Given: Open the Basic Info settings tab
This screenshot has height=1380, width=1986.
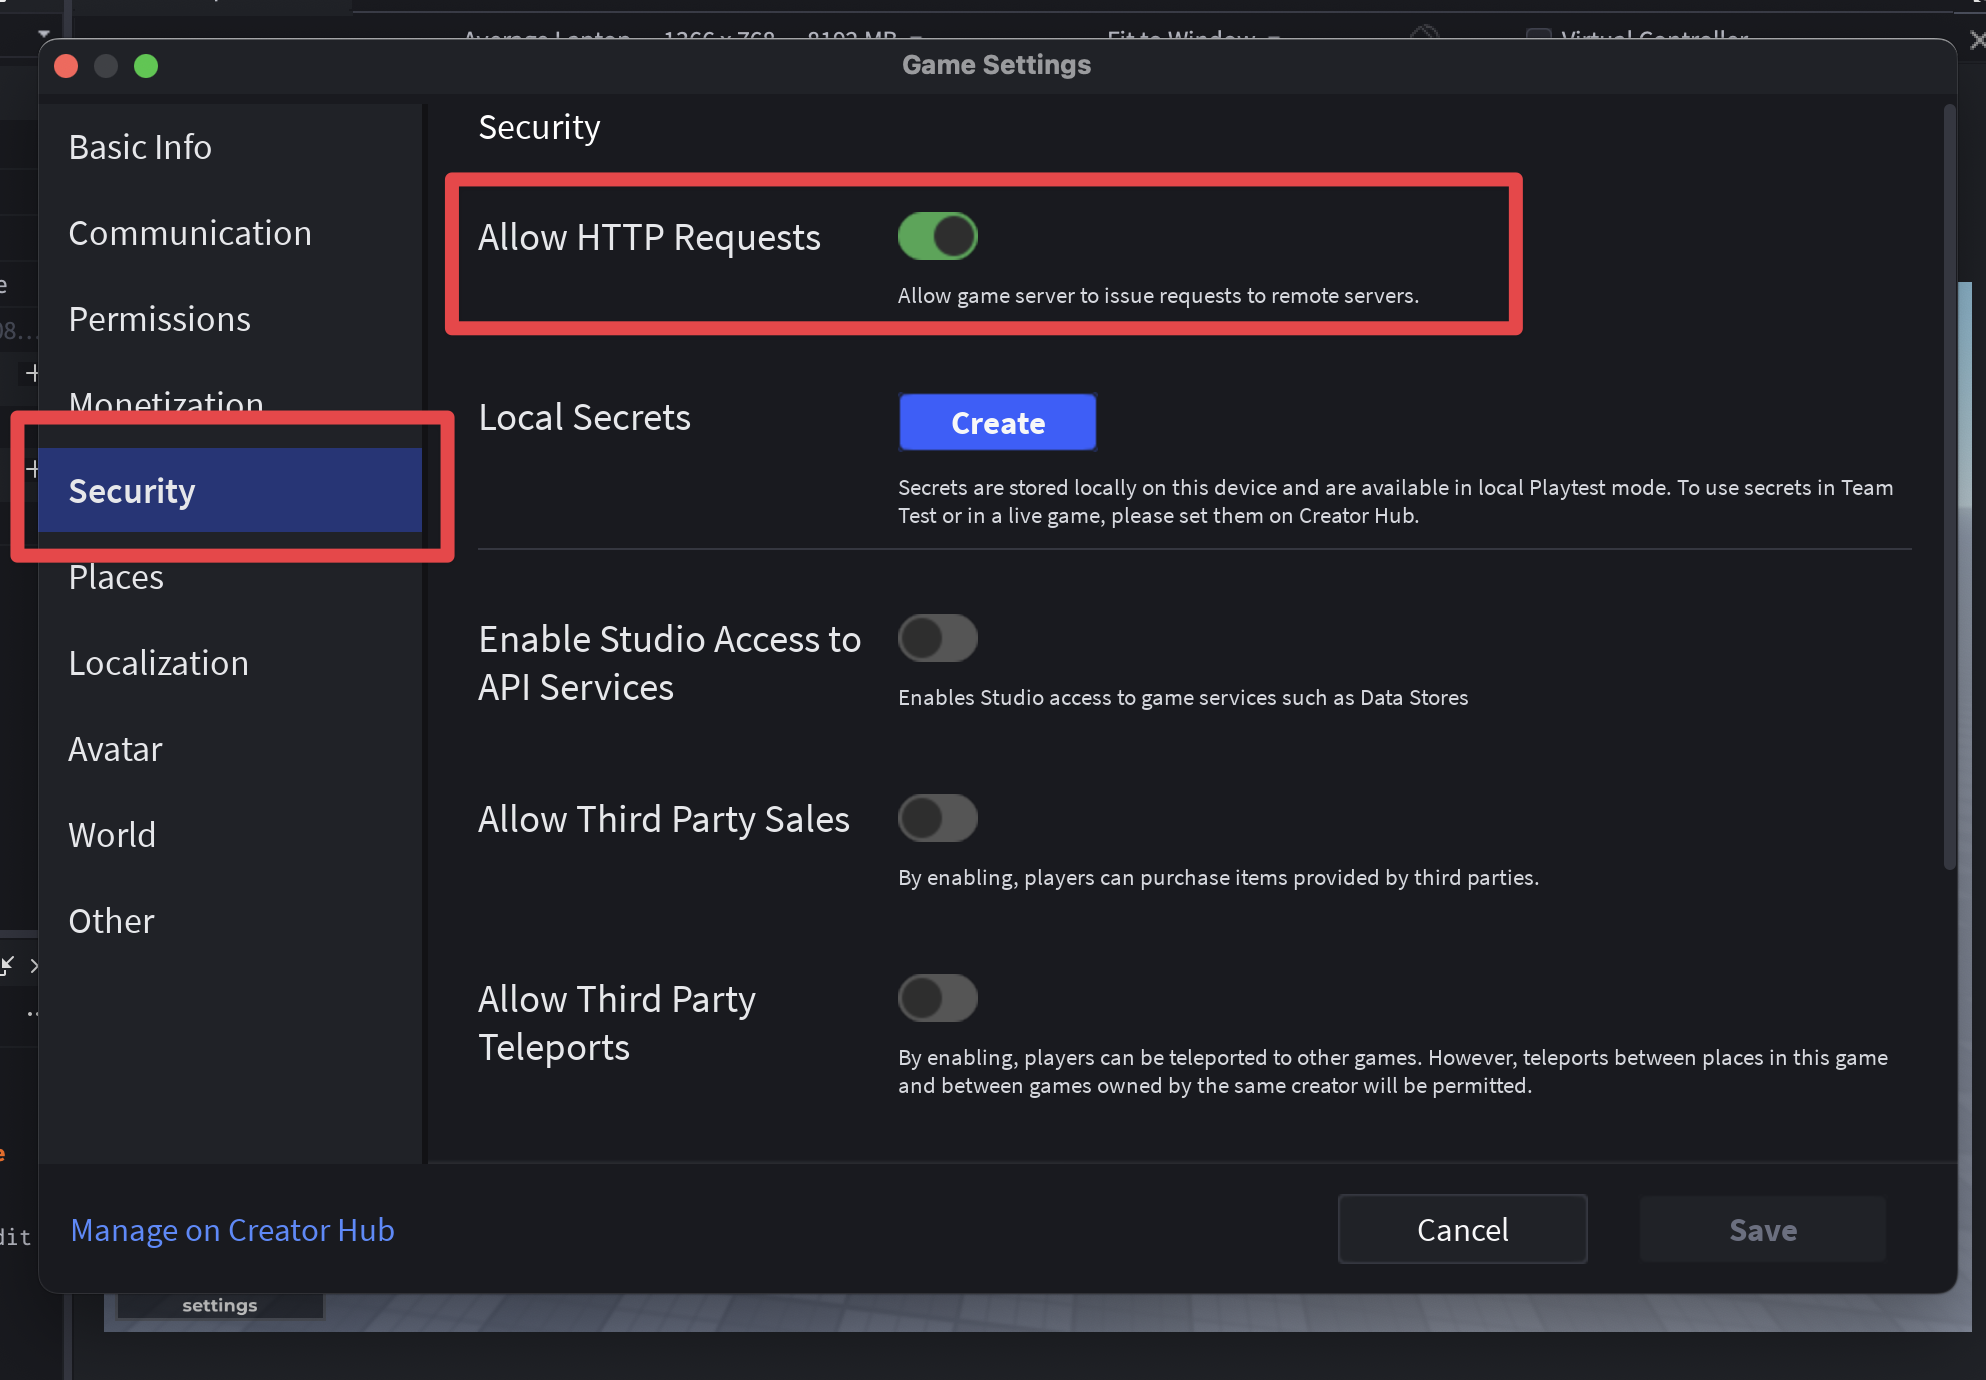Looking at the screenshot, I should click(x=140, y=147).
